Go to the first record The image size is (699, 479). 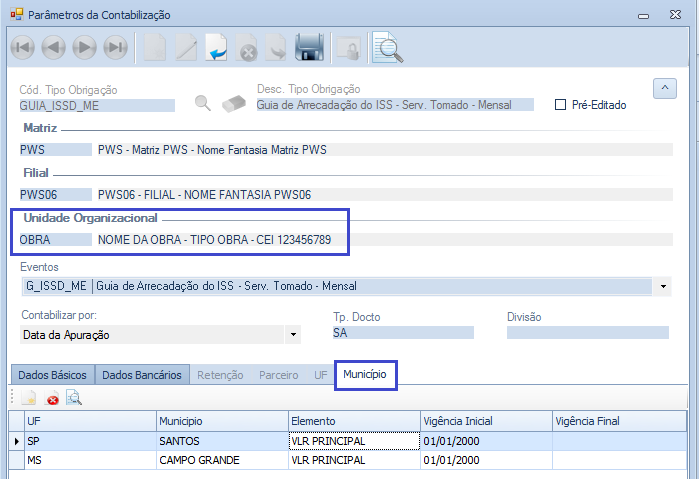tap(23, 47)
